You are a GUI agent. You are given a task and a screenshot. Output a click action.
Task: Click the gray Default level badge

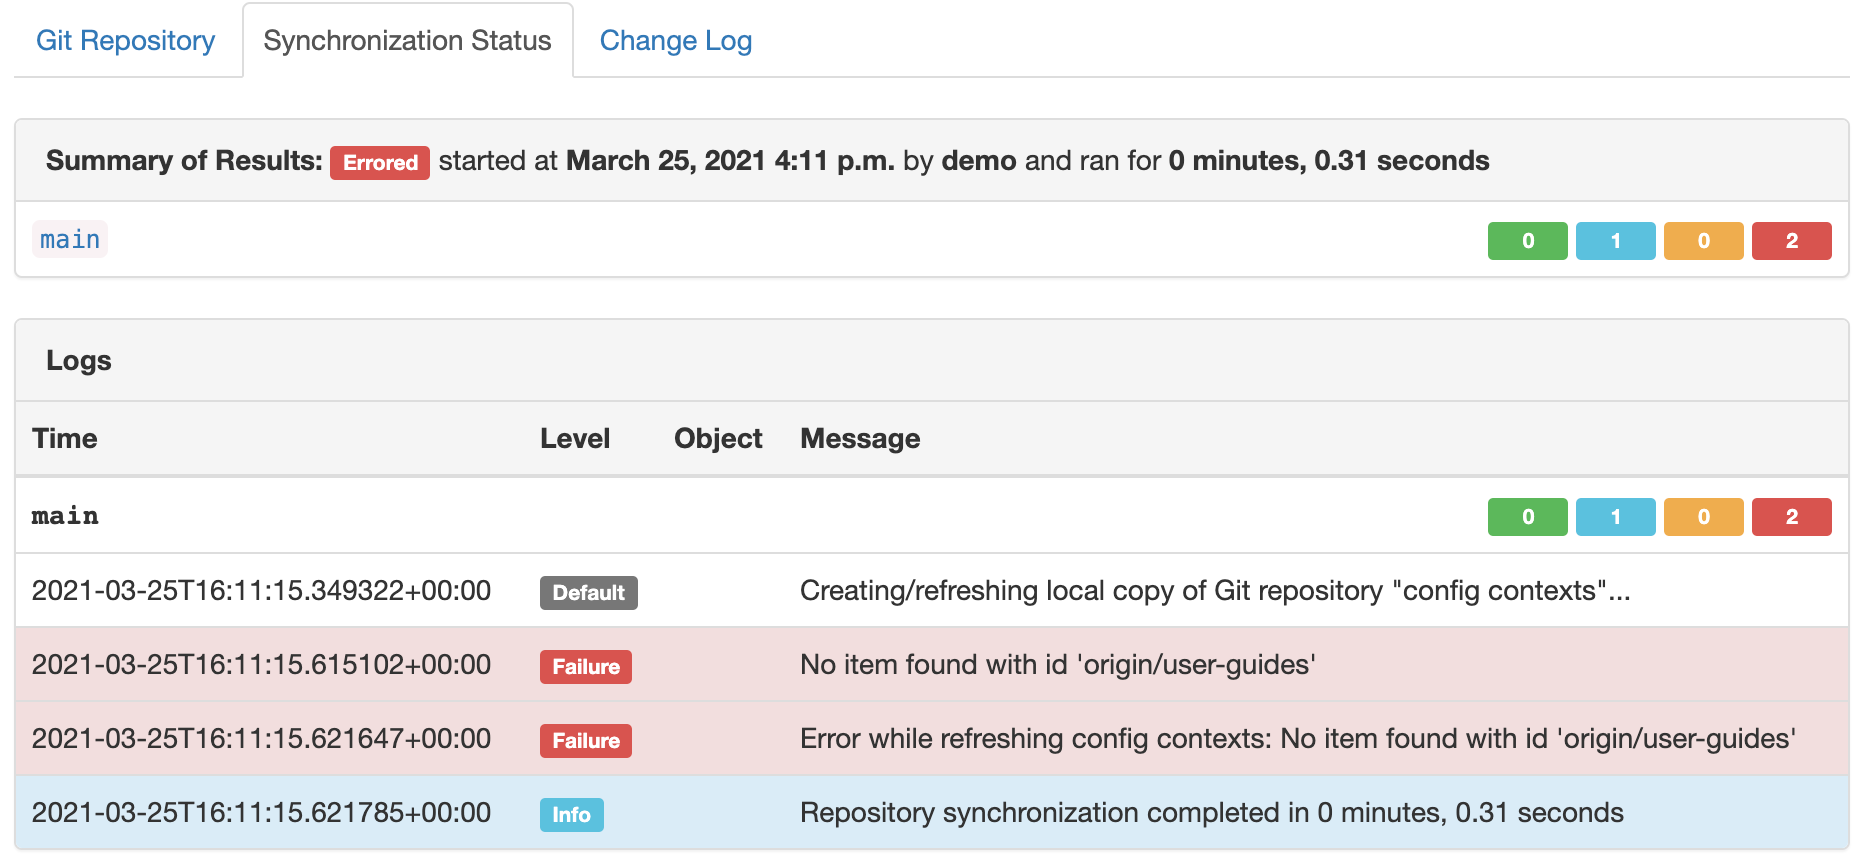tap(588, 593)
